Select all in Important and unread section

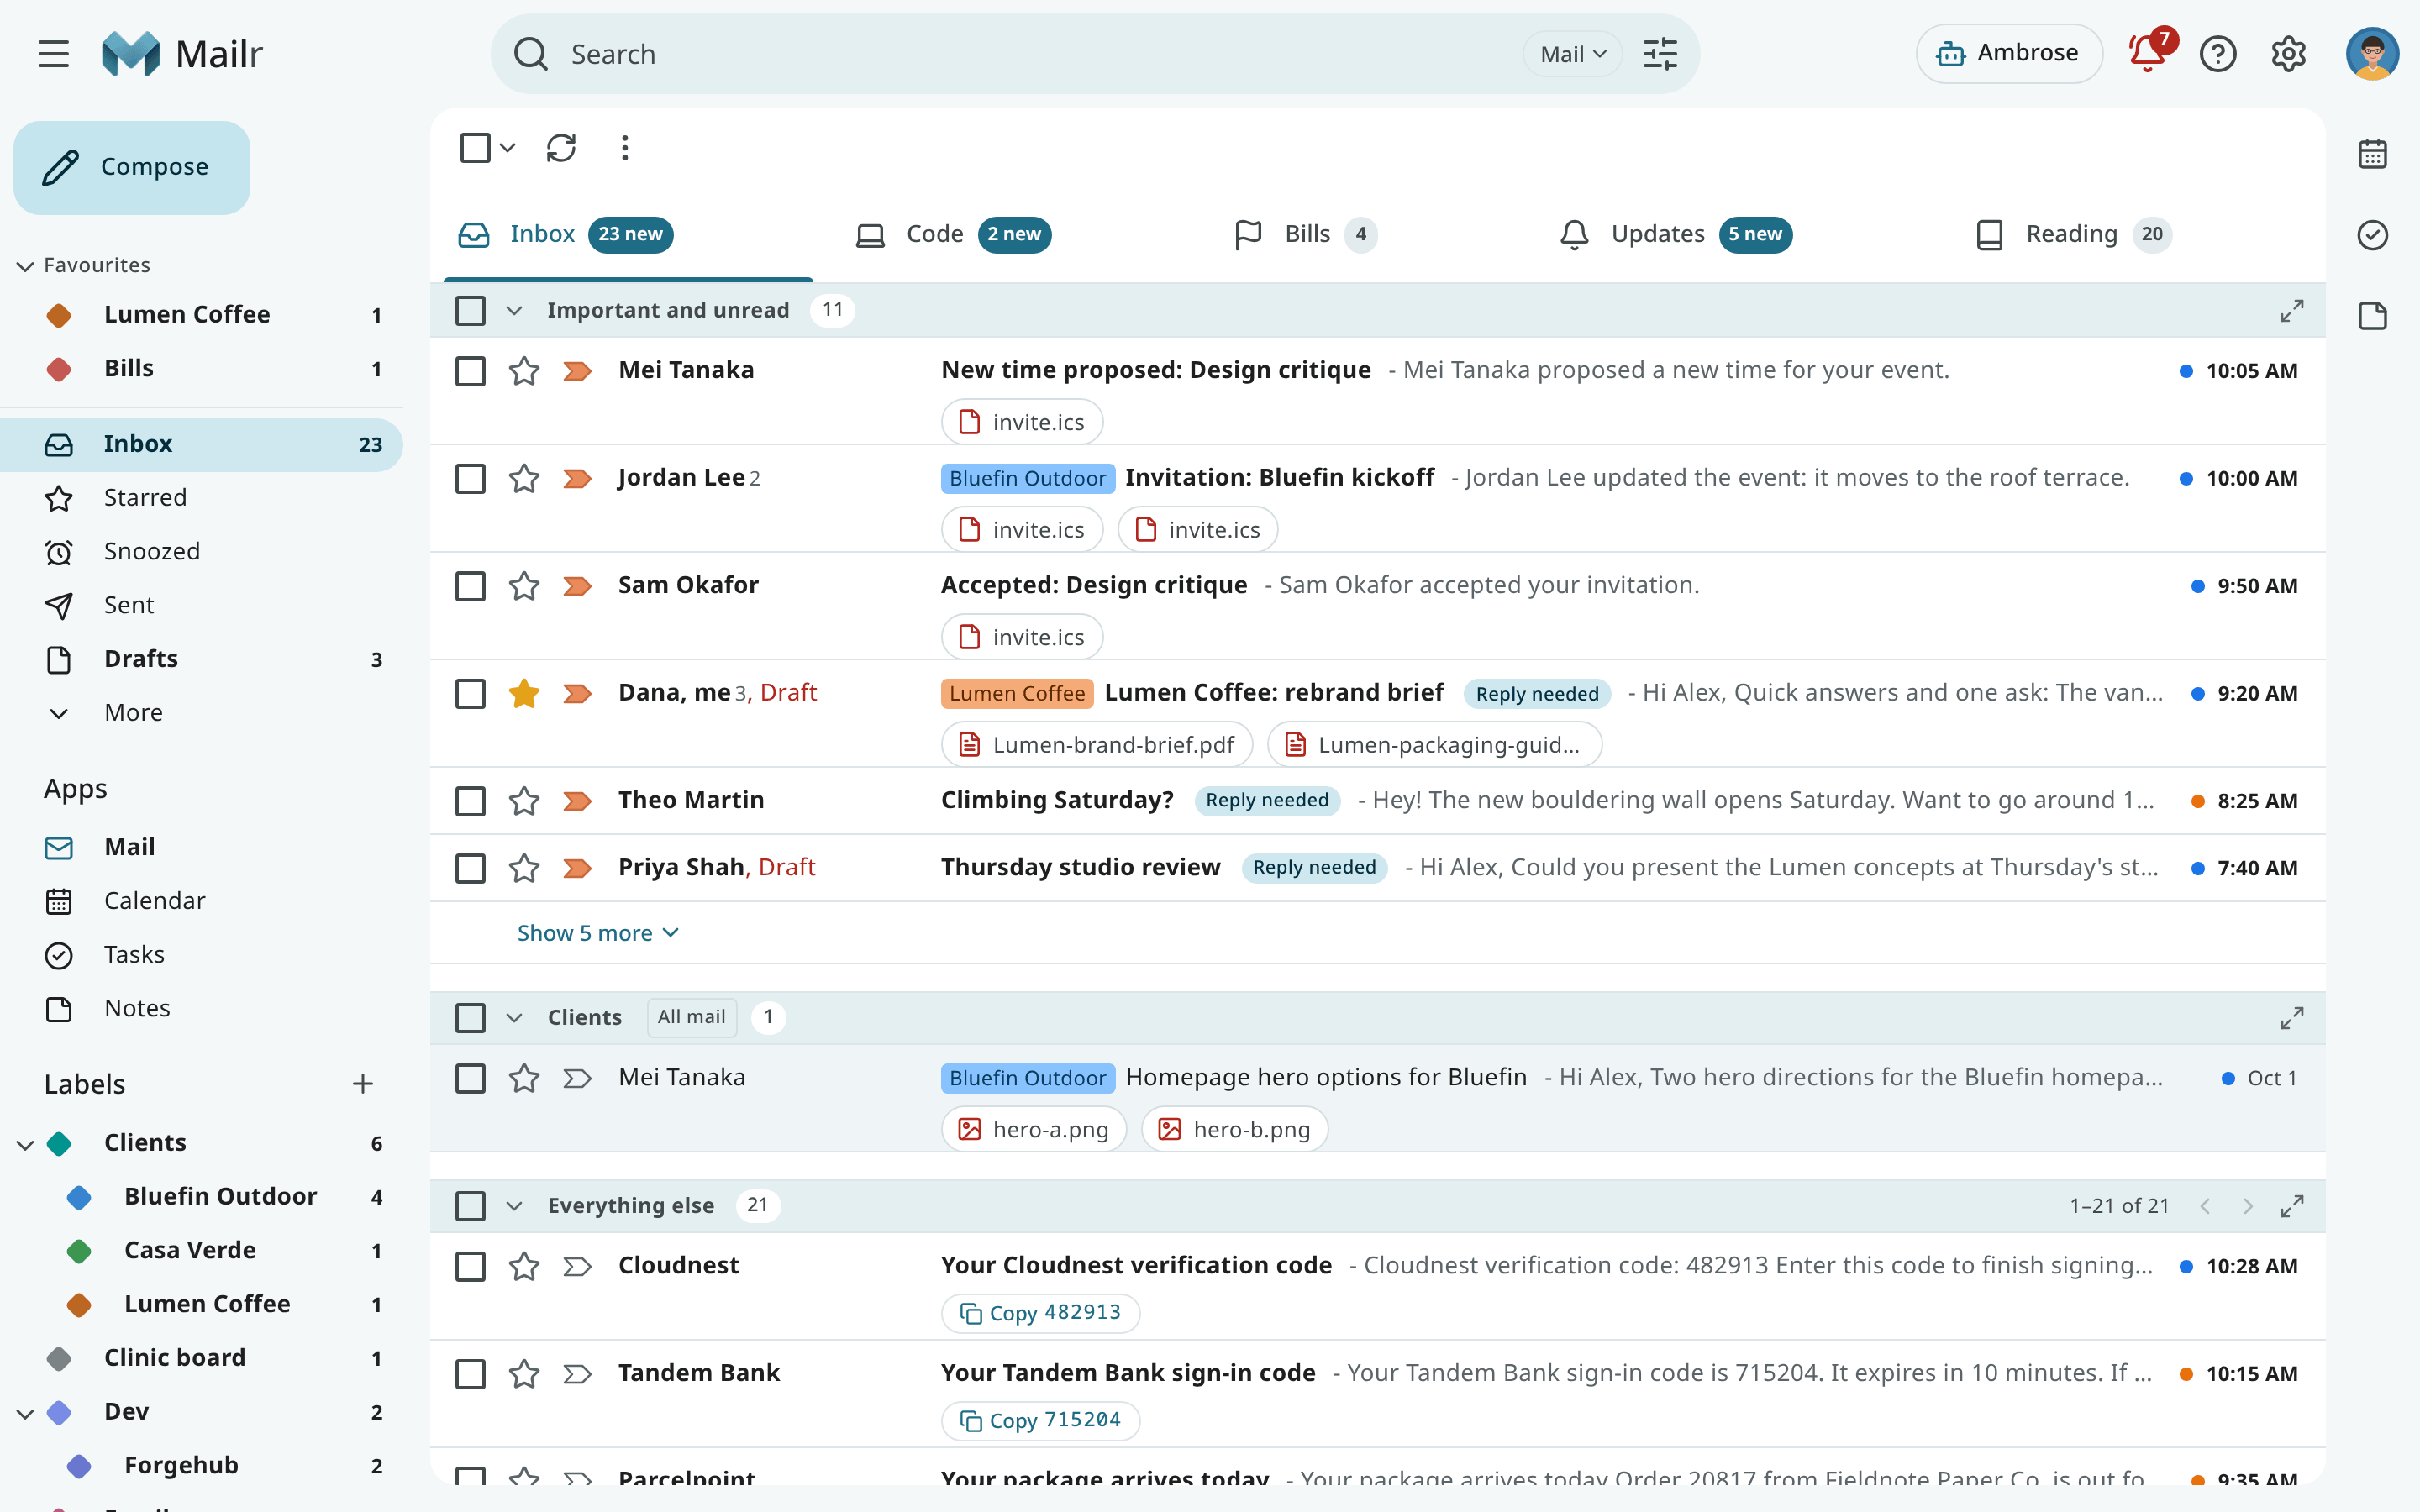(x=470, y=311)
